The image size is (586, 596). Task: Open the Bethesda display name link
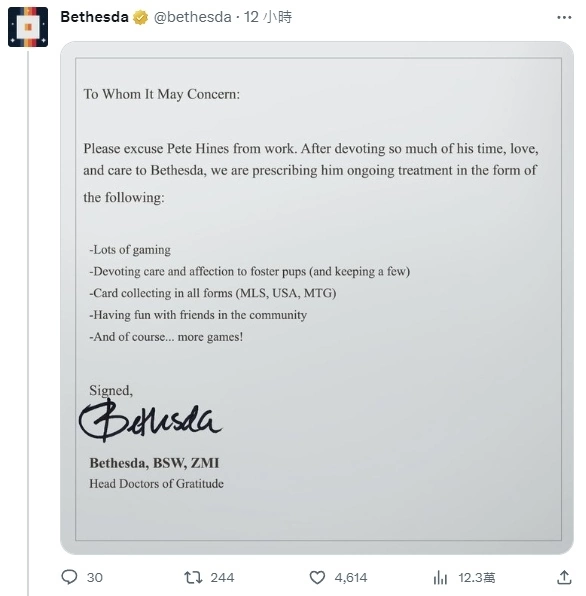pos(94,17)
